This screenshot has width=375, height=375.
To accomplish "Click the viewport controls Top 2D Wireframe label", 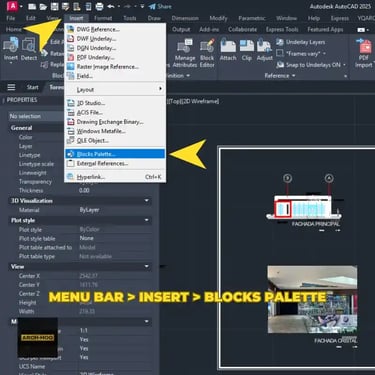I will pos(193,101).
